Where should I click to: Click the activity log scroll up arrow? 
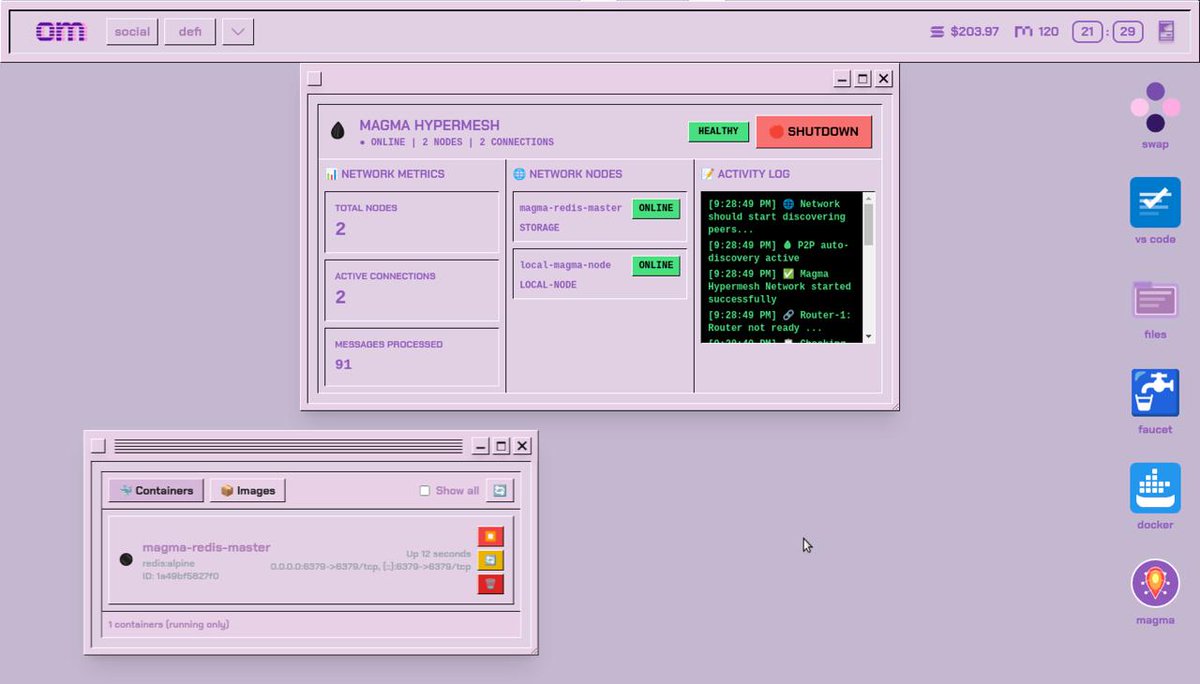pyautogui.click(x=869, y=197)
